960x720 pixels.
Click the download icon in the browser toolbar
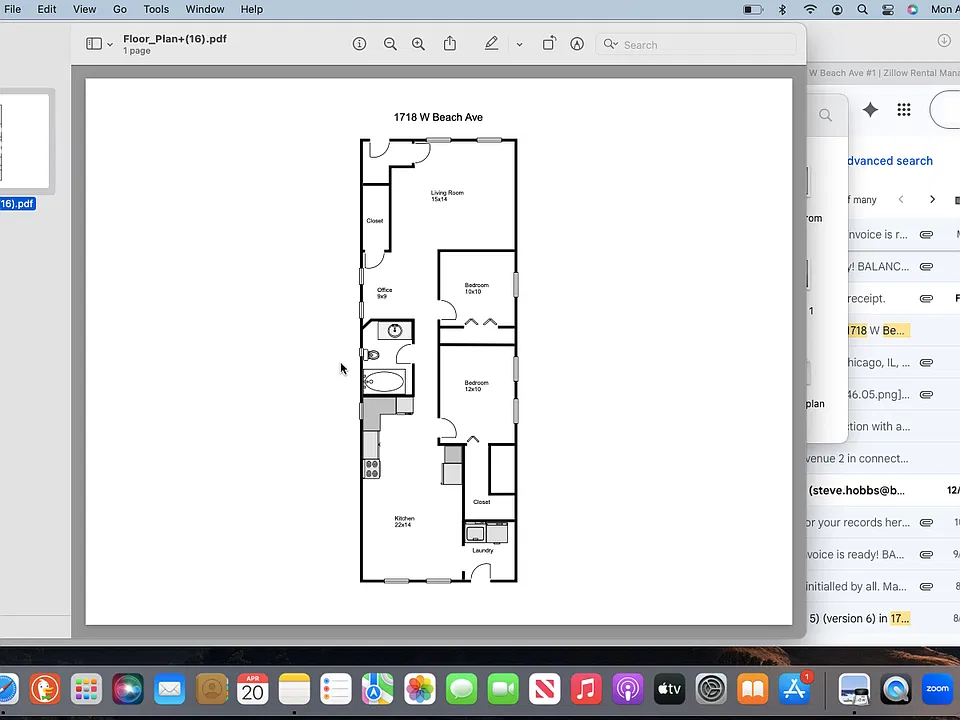click(x=943, y=41)
